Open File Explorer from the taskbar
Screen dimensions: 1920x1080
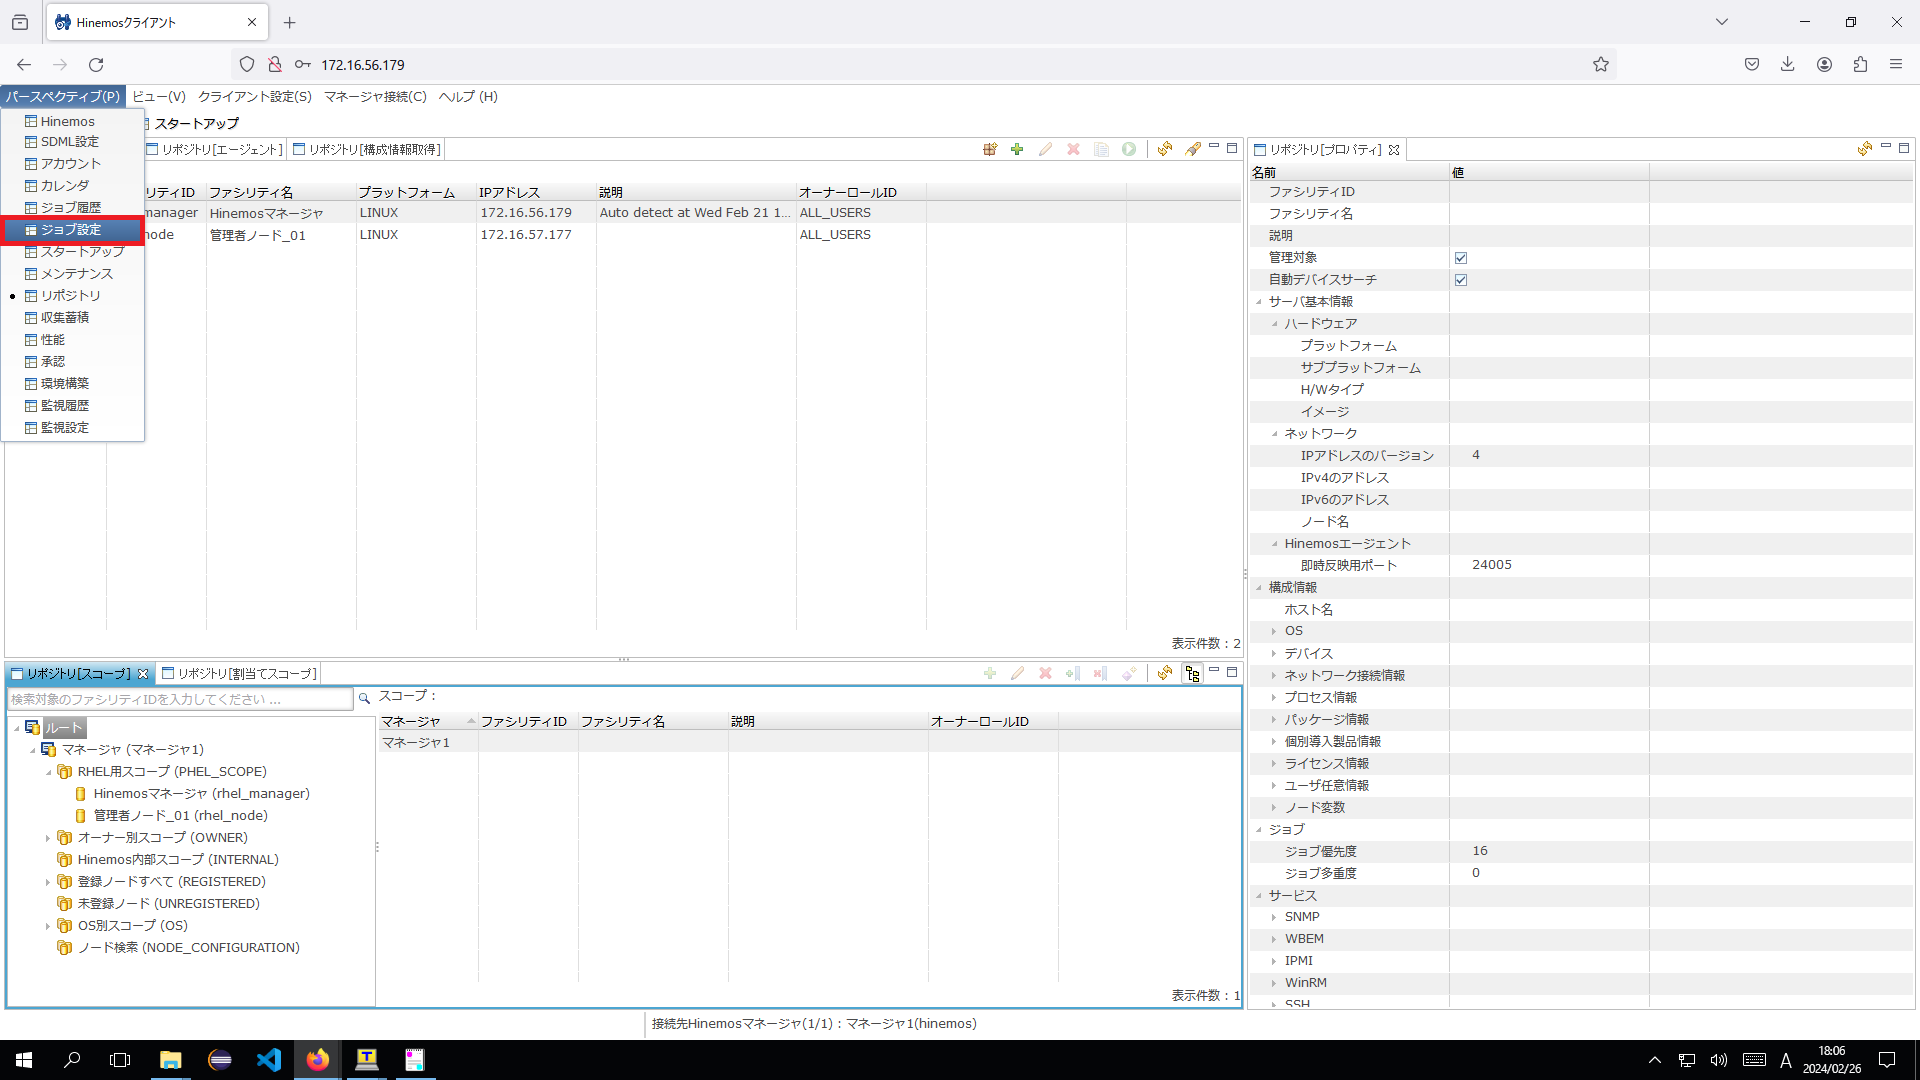170,1060
